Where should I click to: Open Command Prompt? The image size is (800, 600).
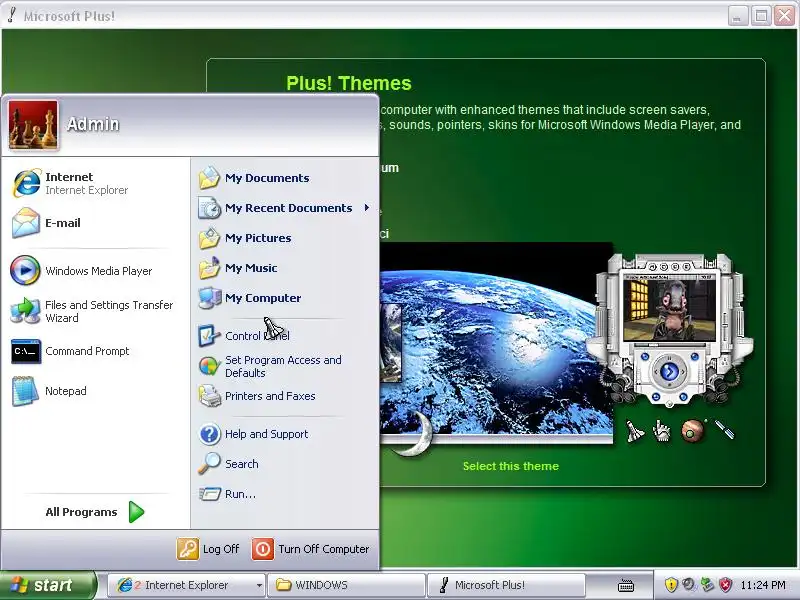tap(70, 351)
